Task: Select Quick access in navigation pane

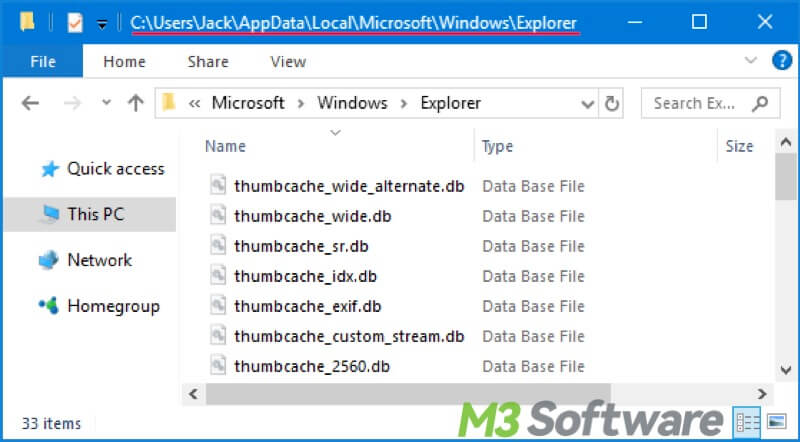Action: click(116, 169)
